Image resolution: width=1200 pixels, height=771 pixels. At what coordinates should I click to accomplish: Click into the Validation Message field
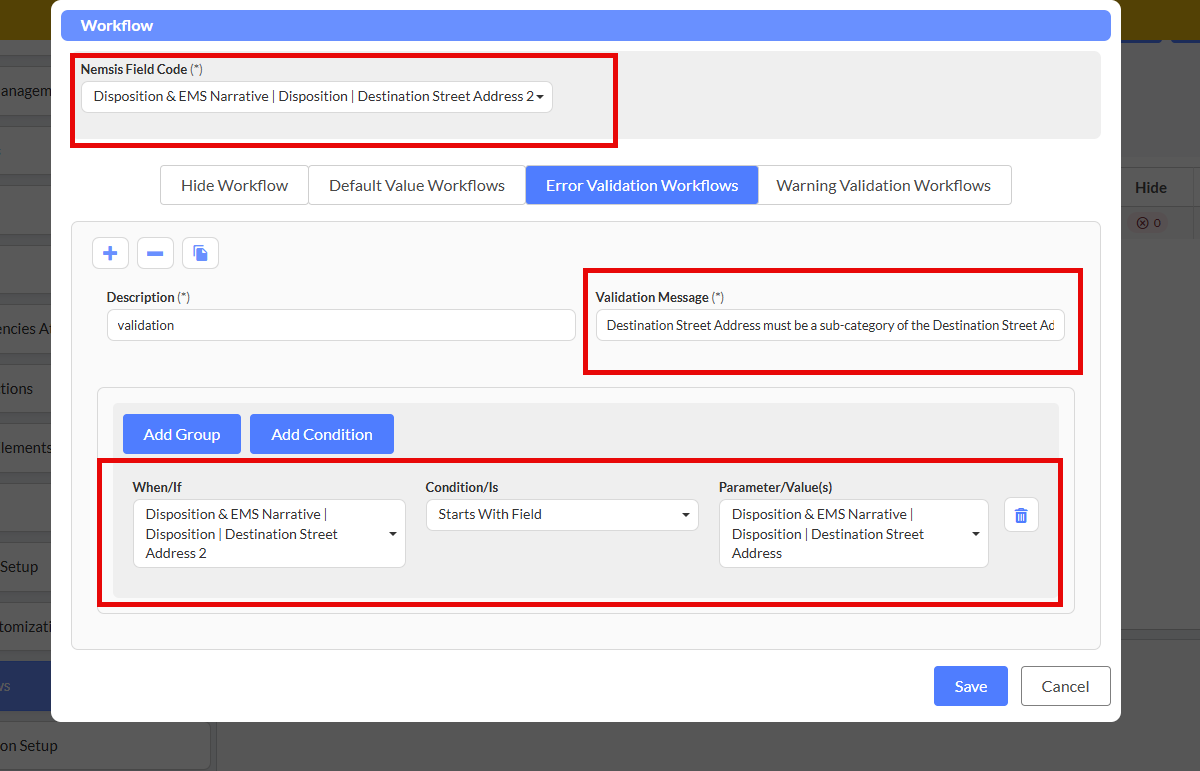830,325
